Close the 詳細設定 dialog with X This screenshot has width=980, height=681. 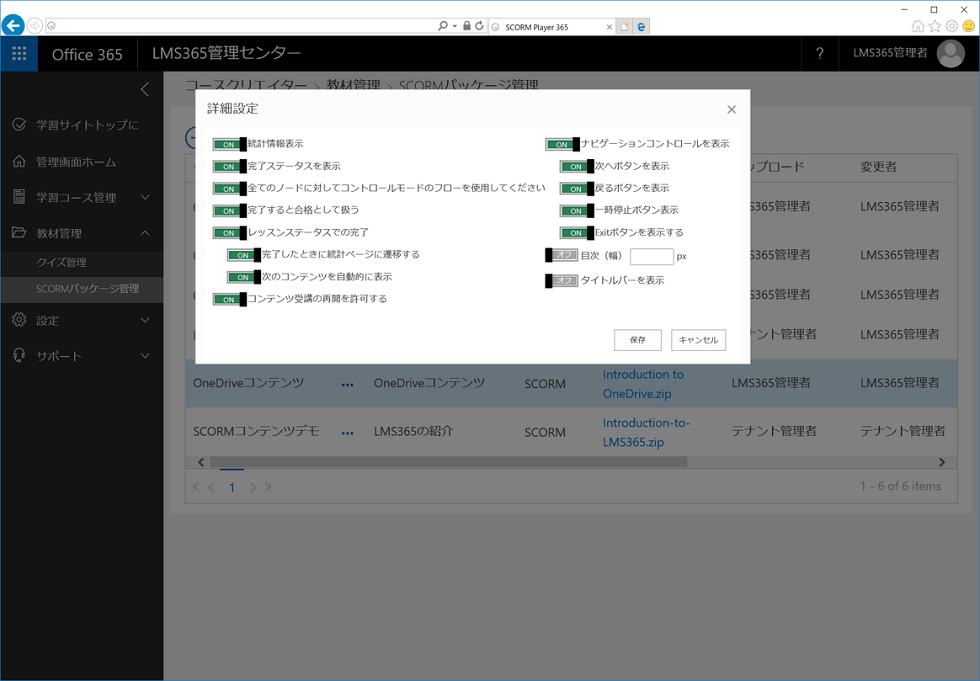click(731, 109)
